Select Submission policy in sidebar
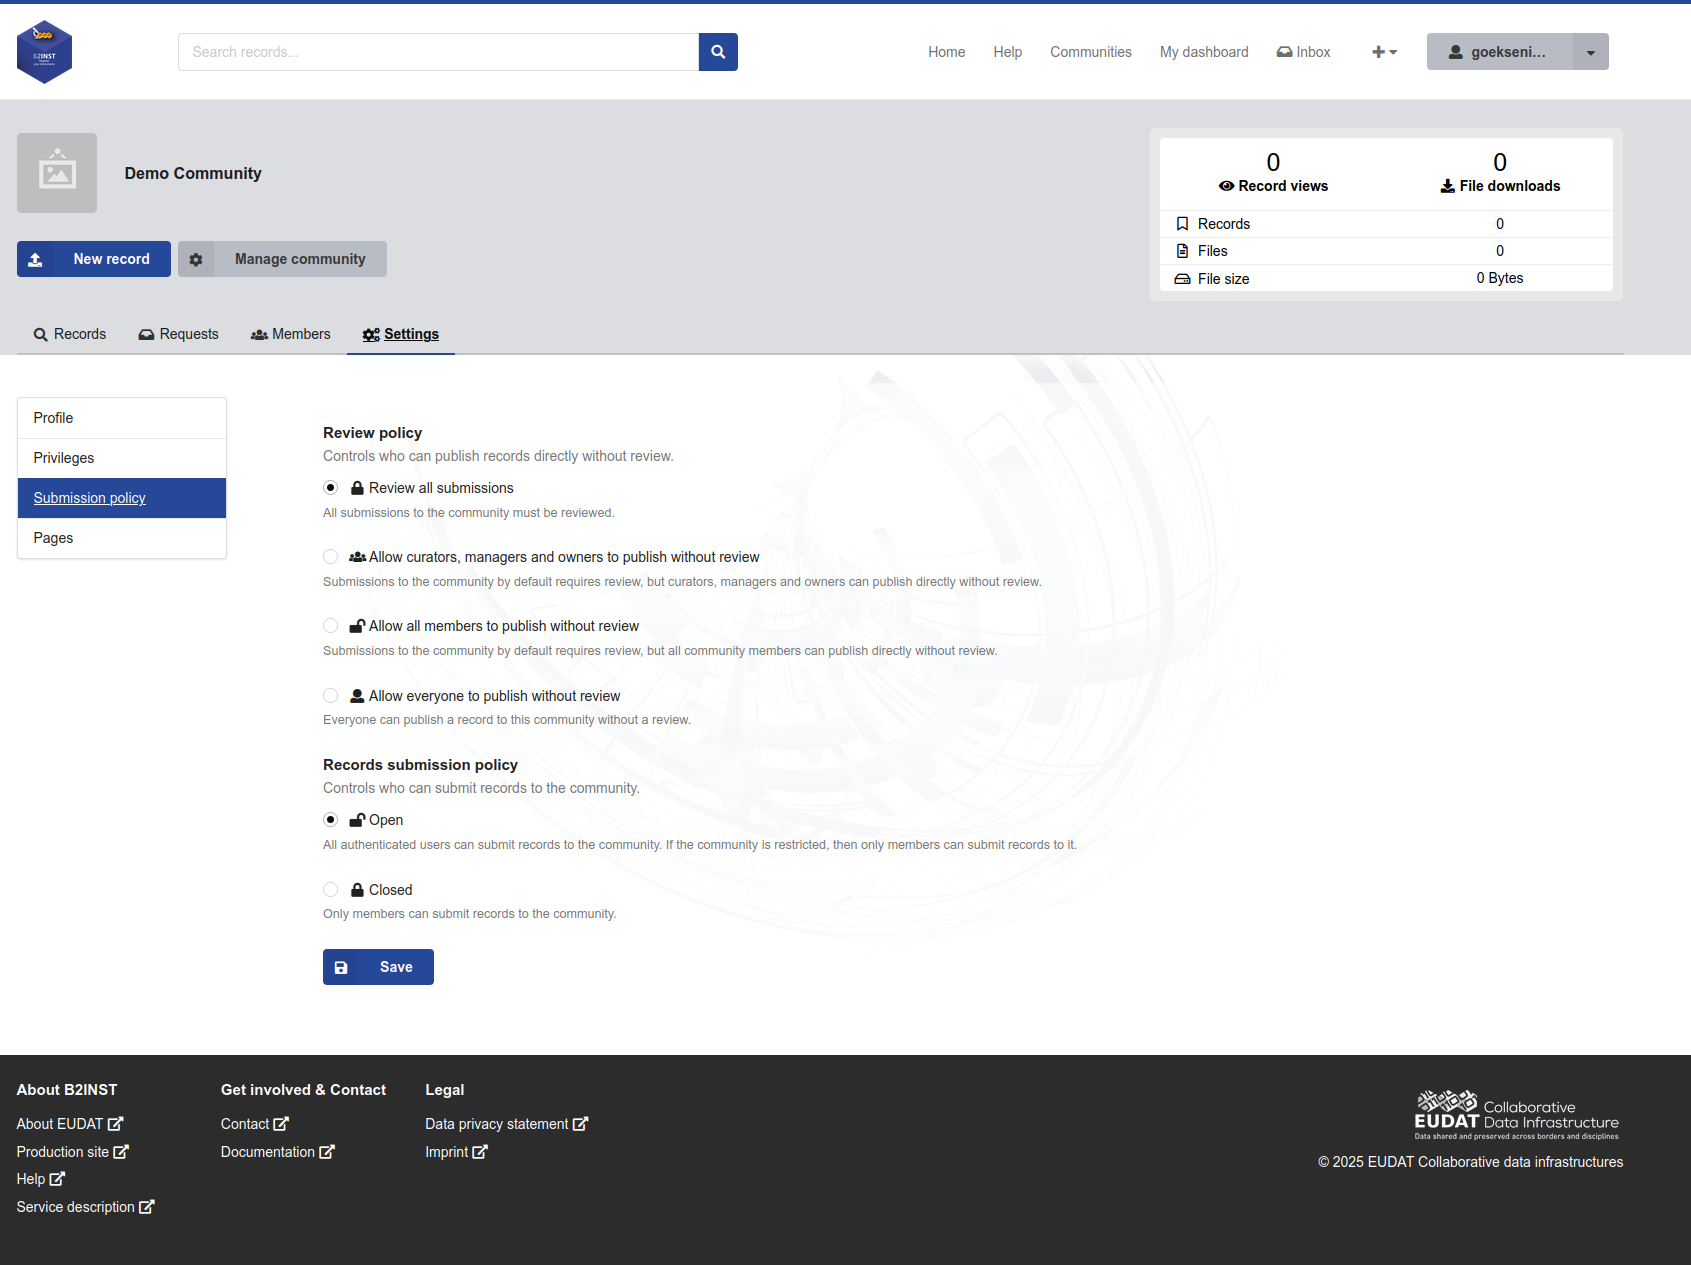 click(122, 498)
